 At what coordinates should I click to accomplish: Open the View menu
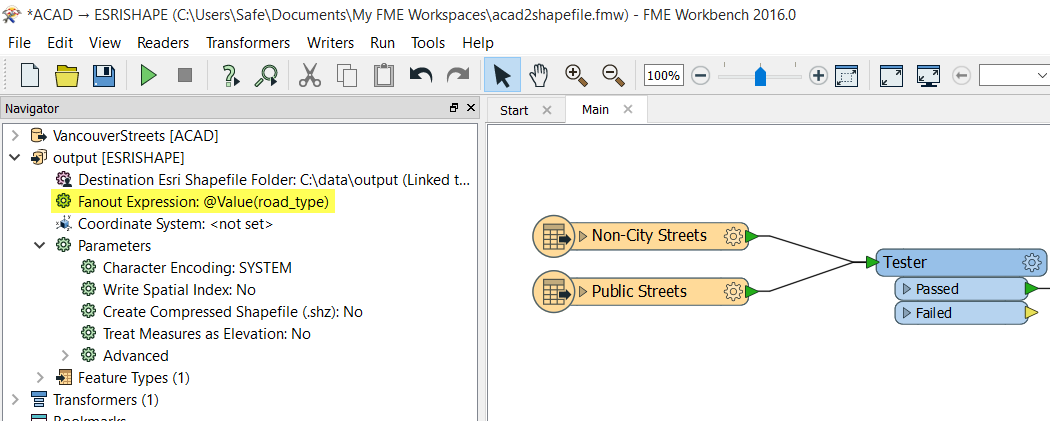point(104,43)
